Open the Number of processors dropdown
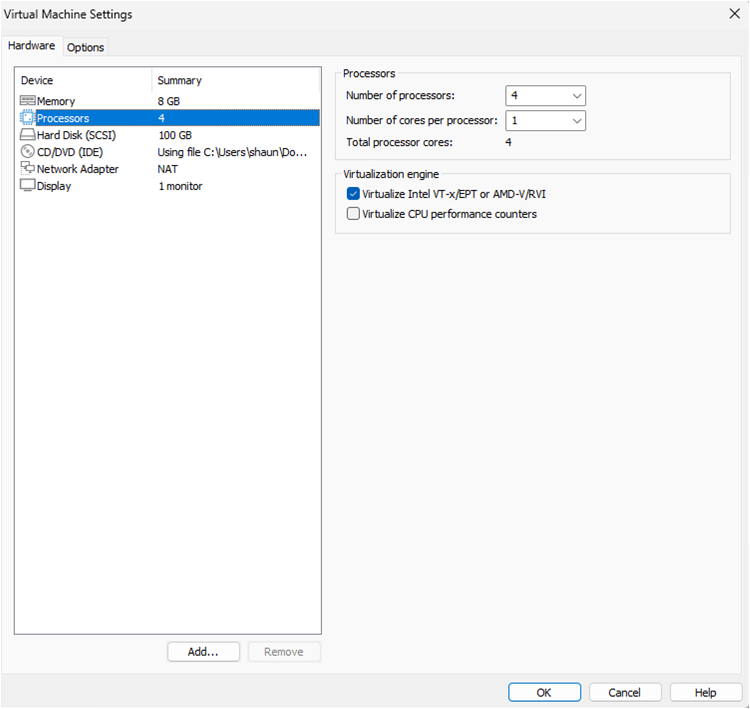Screen dimensions: 750x709 [545, 96]
